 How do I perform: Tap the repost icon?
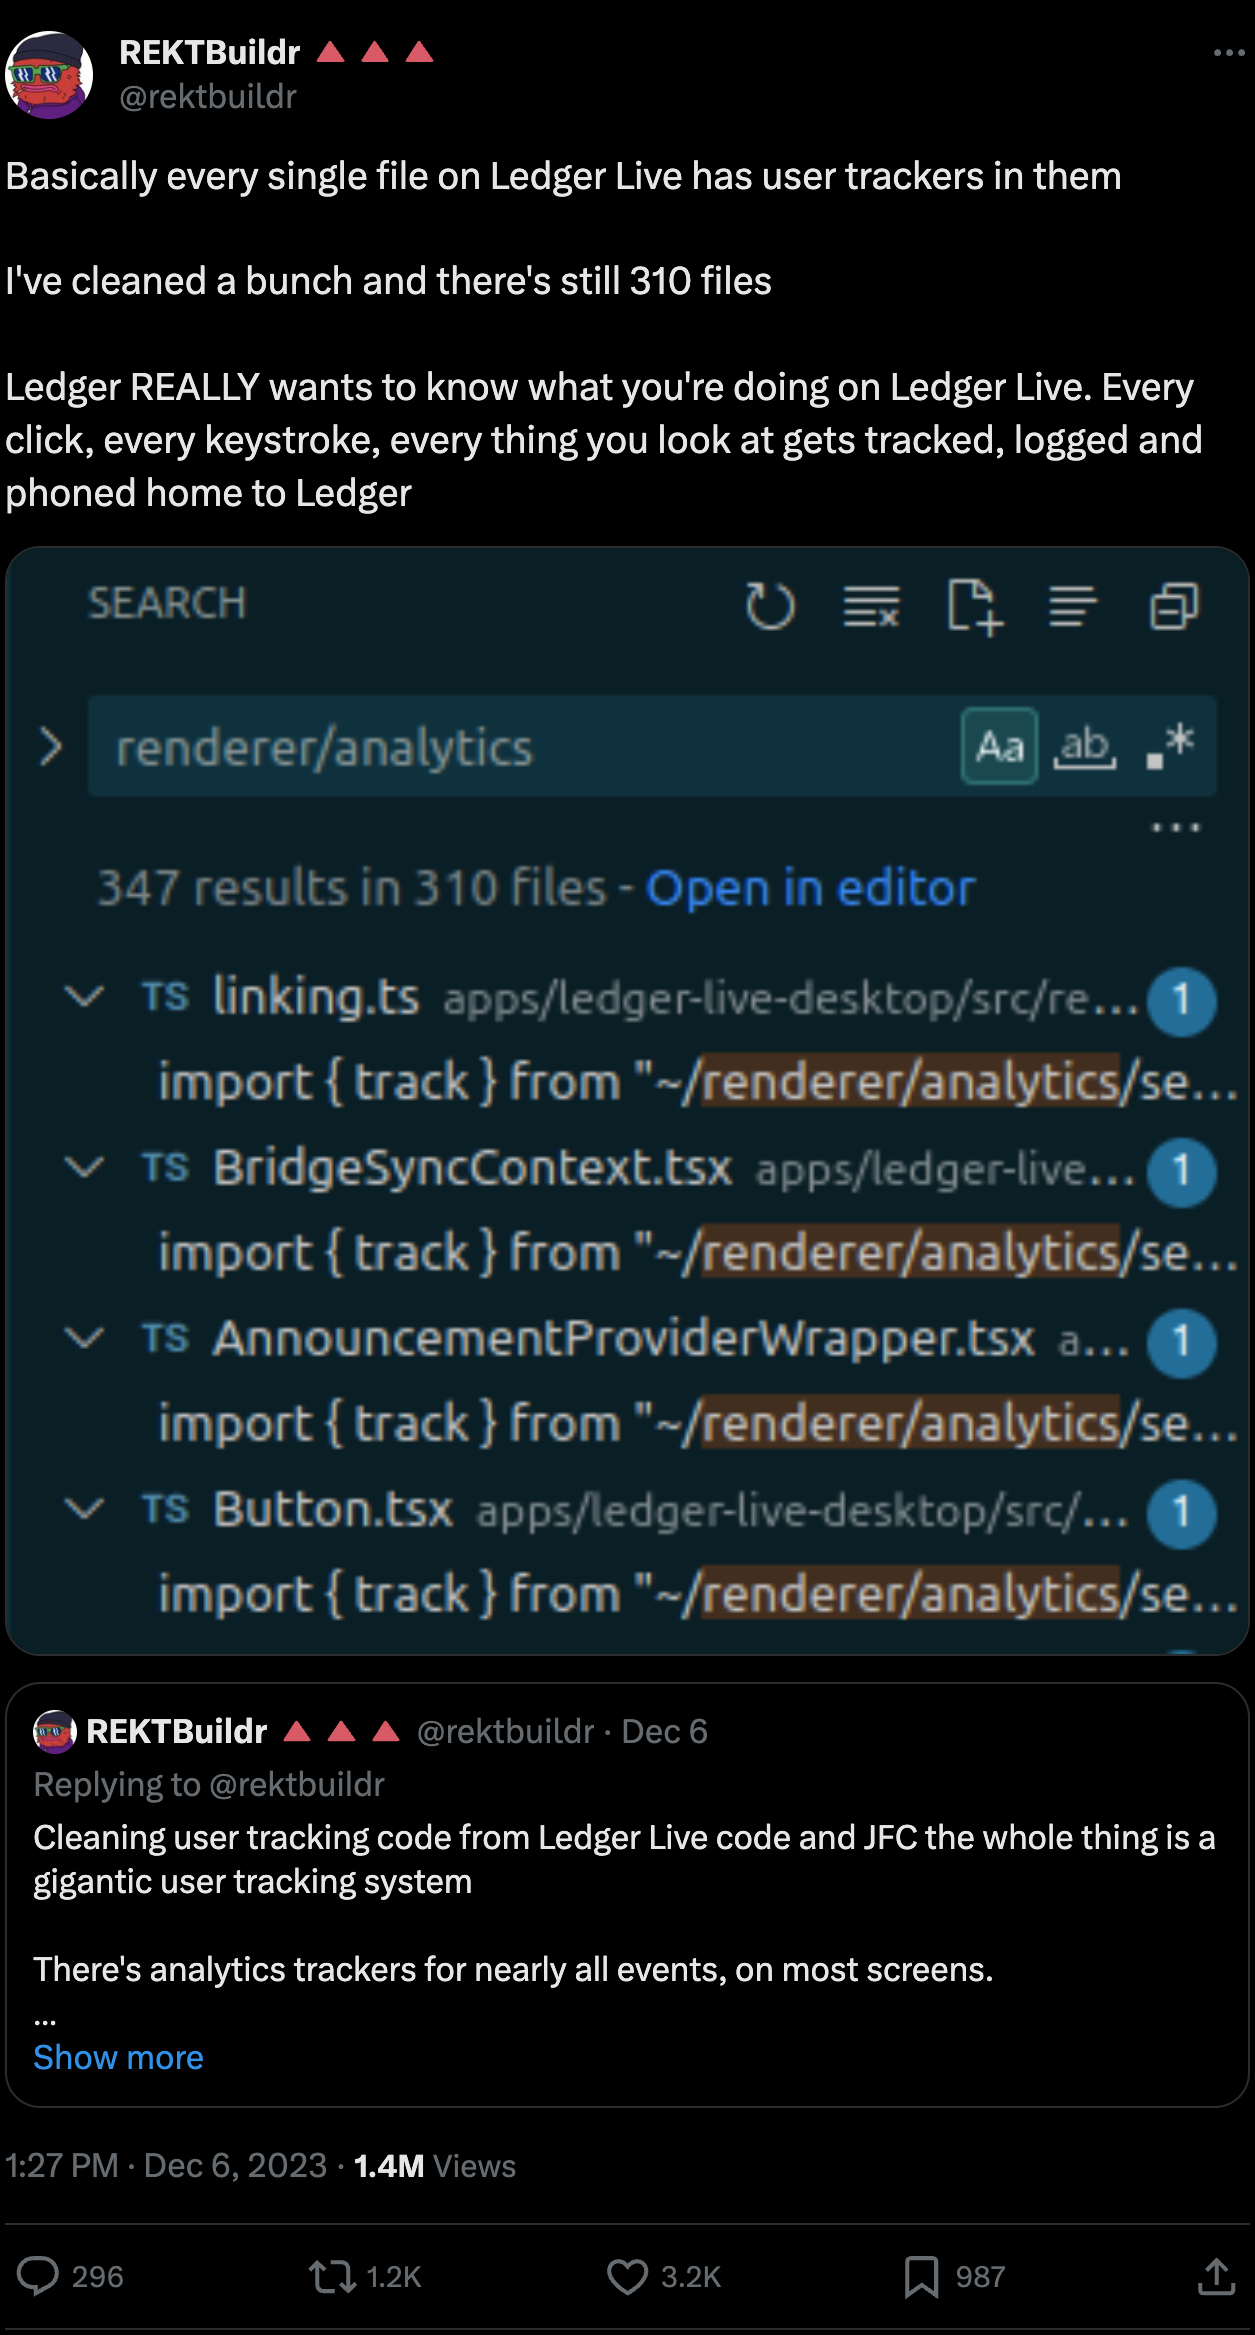point(331,2276)
